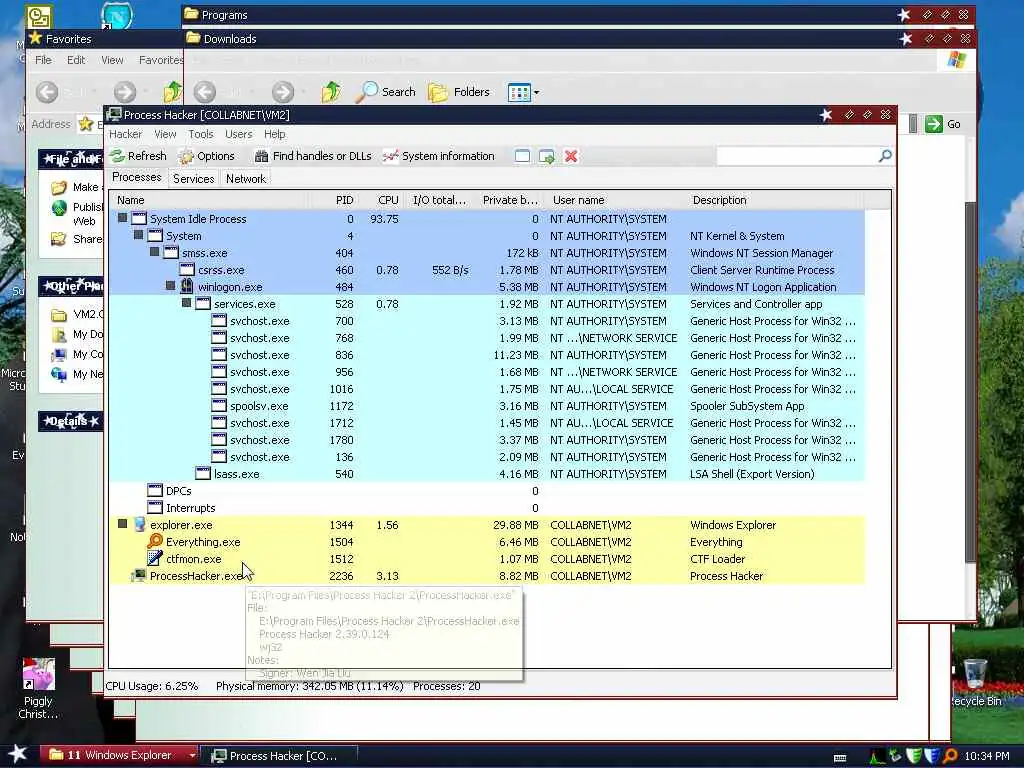Open System information window
The width and height of the screenshot is (1024, 768).
[x=439, y=156]
